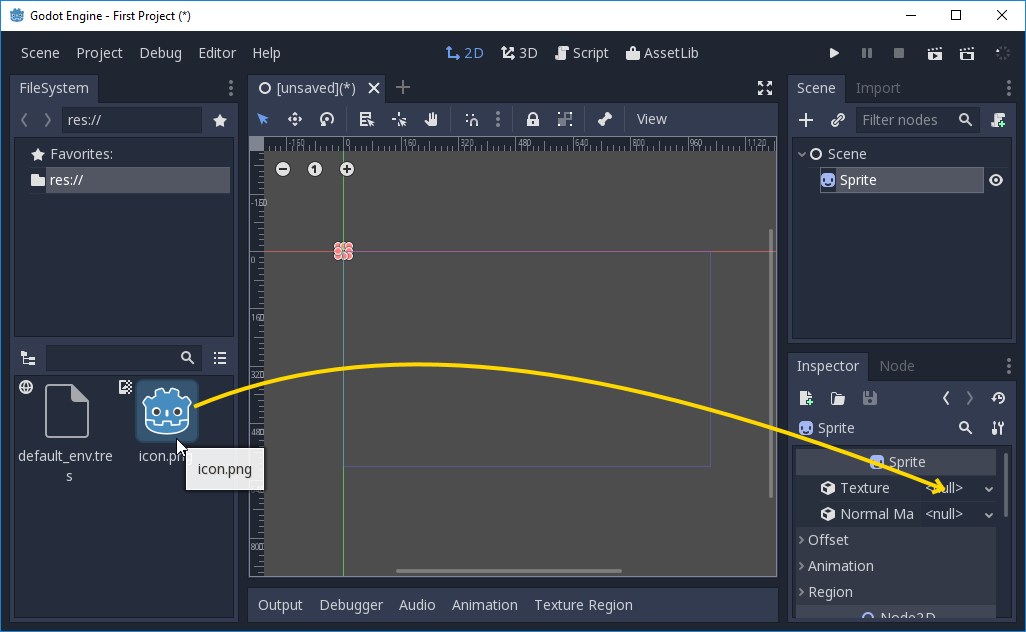Open the Debug menu

pos(160,53)
